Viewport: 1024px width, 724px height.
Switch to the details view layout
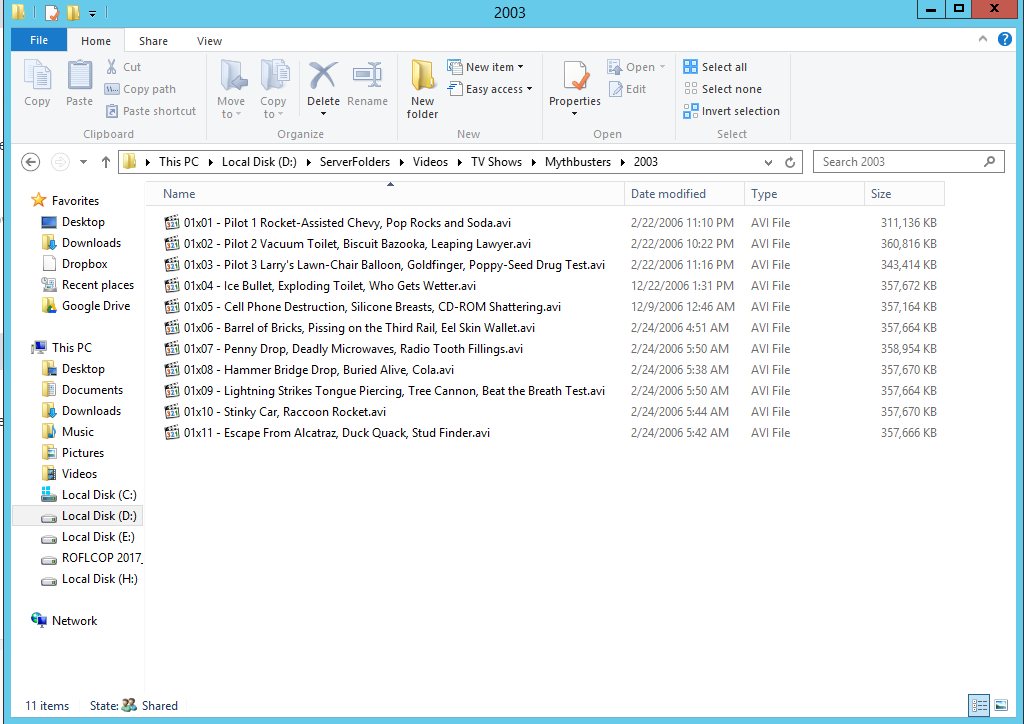click(979, 706)
